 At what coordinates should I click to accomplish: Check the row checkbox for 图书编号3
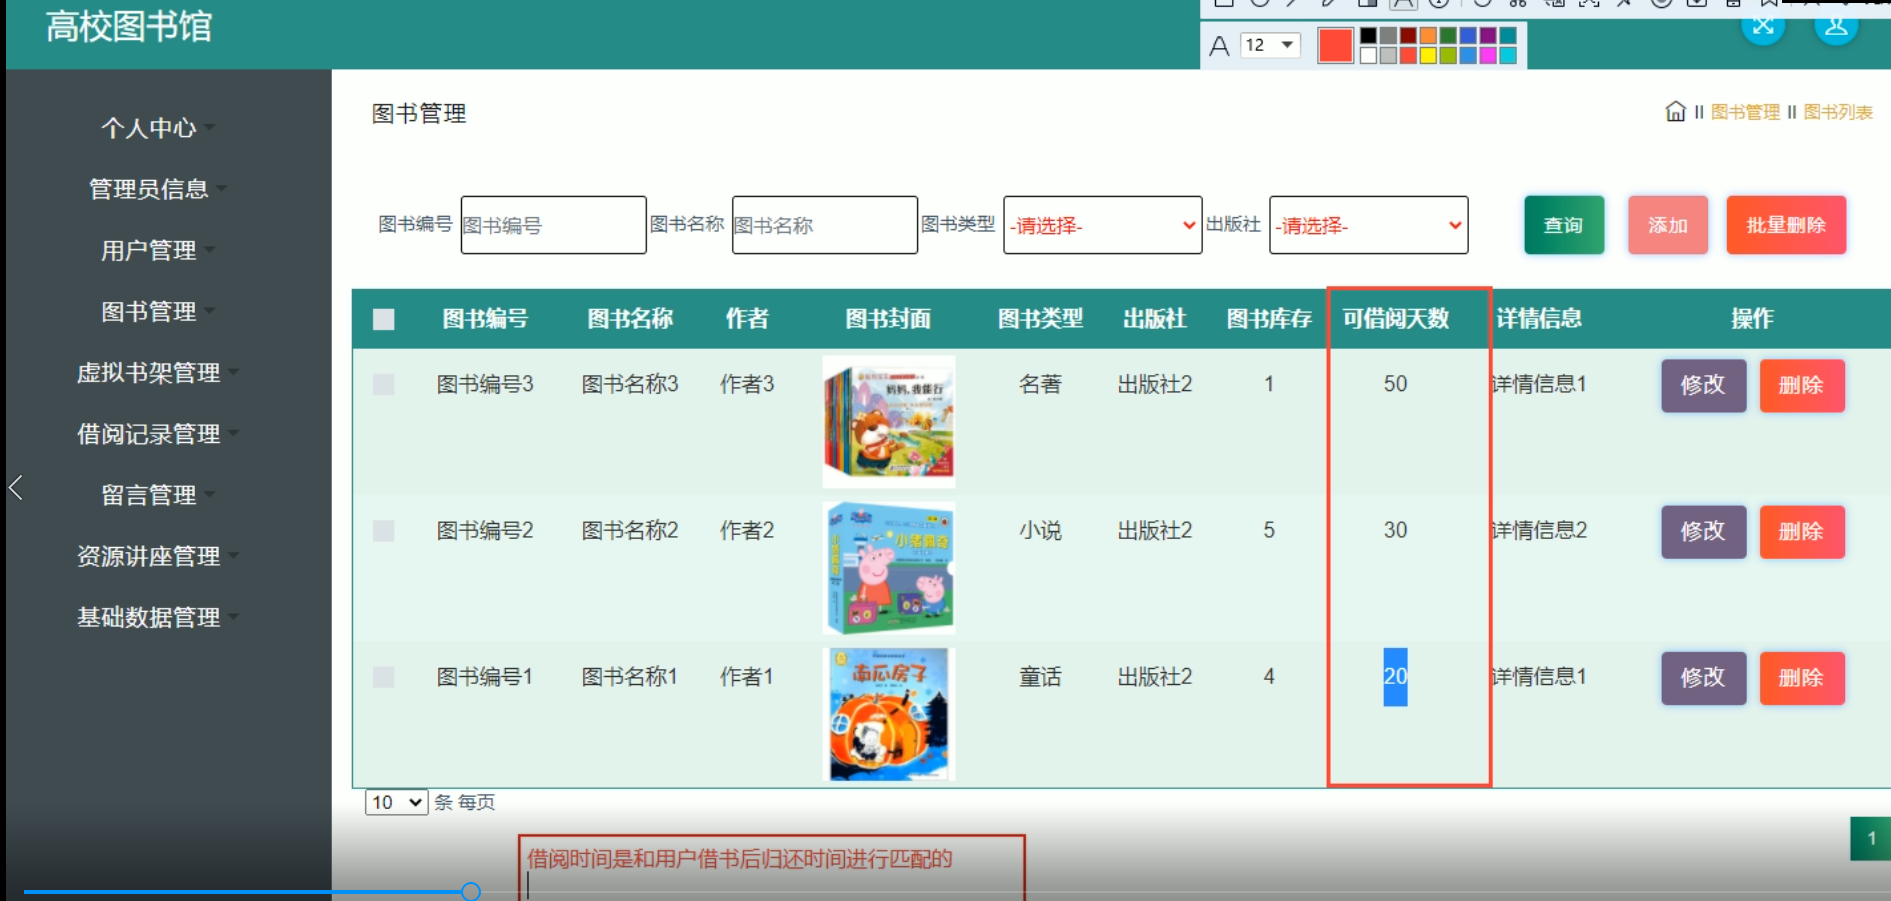[383, 384]
